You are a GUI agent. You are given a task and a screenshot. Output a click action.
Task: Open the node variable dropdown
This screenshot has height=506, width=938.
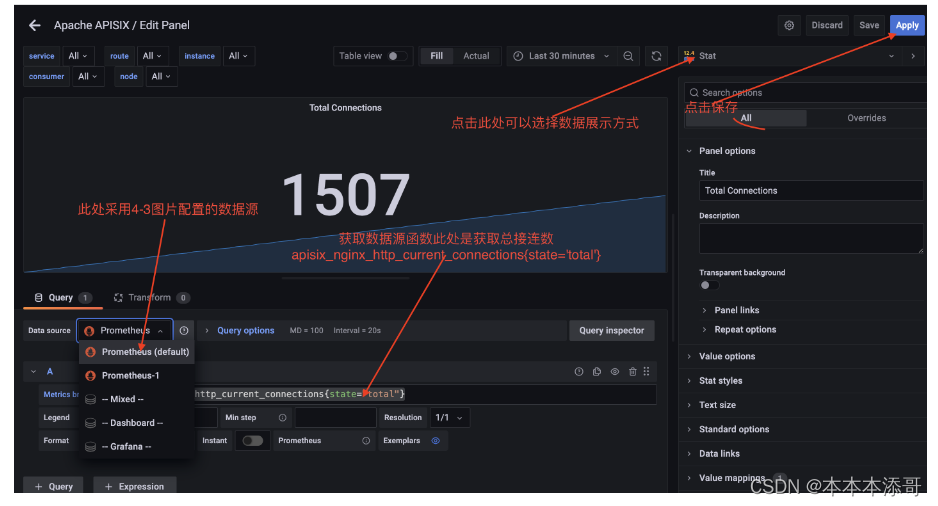pos(161,77)
